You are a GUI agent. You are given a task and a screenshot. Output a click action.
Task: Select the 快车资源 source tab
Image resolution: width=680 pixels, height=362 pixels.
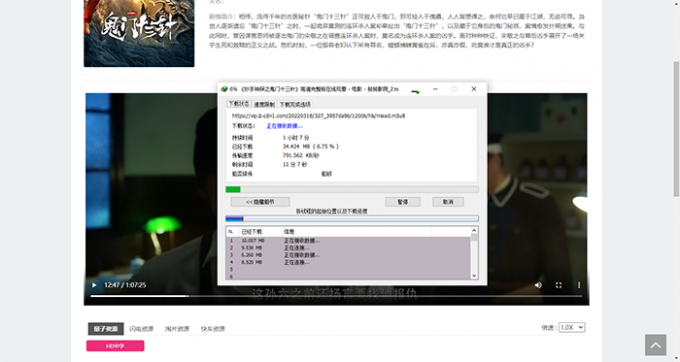213,329
